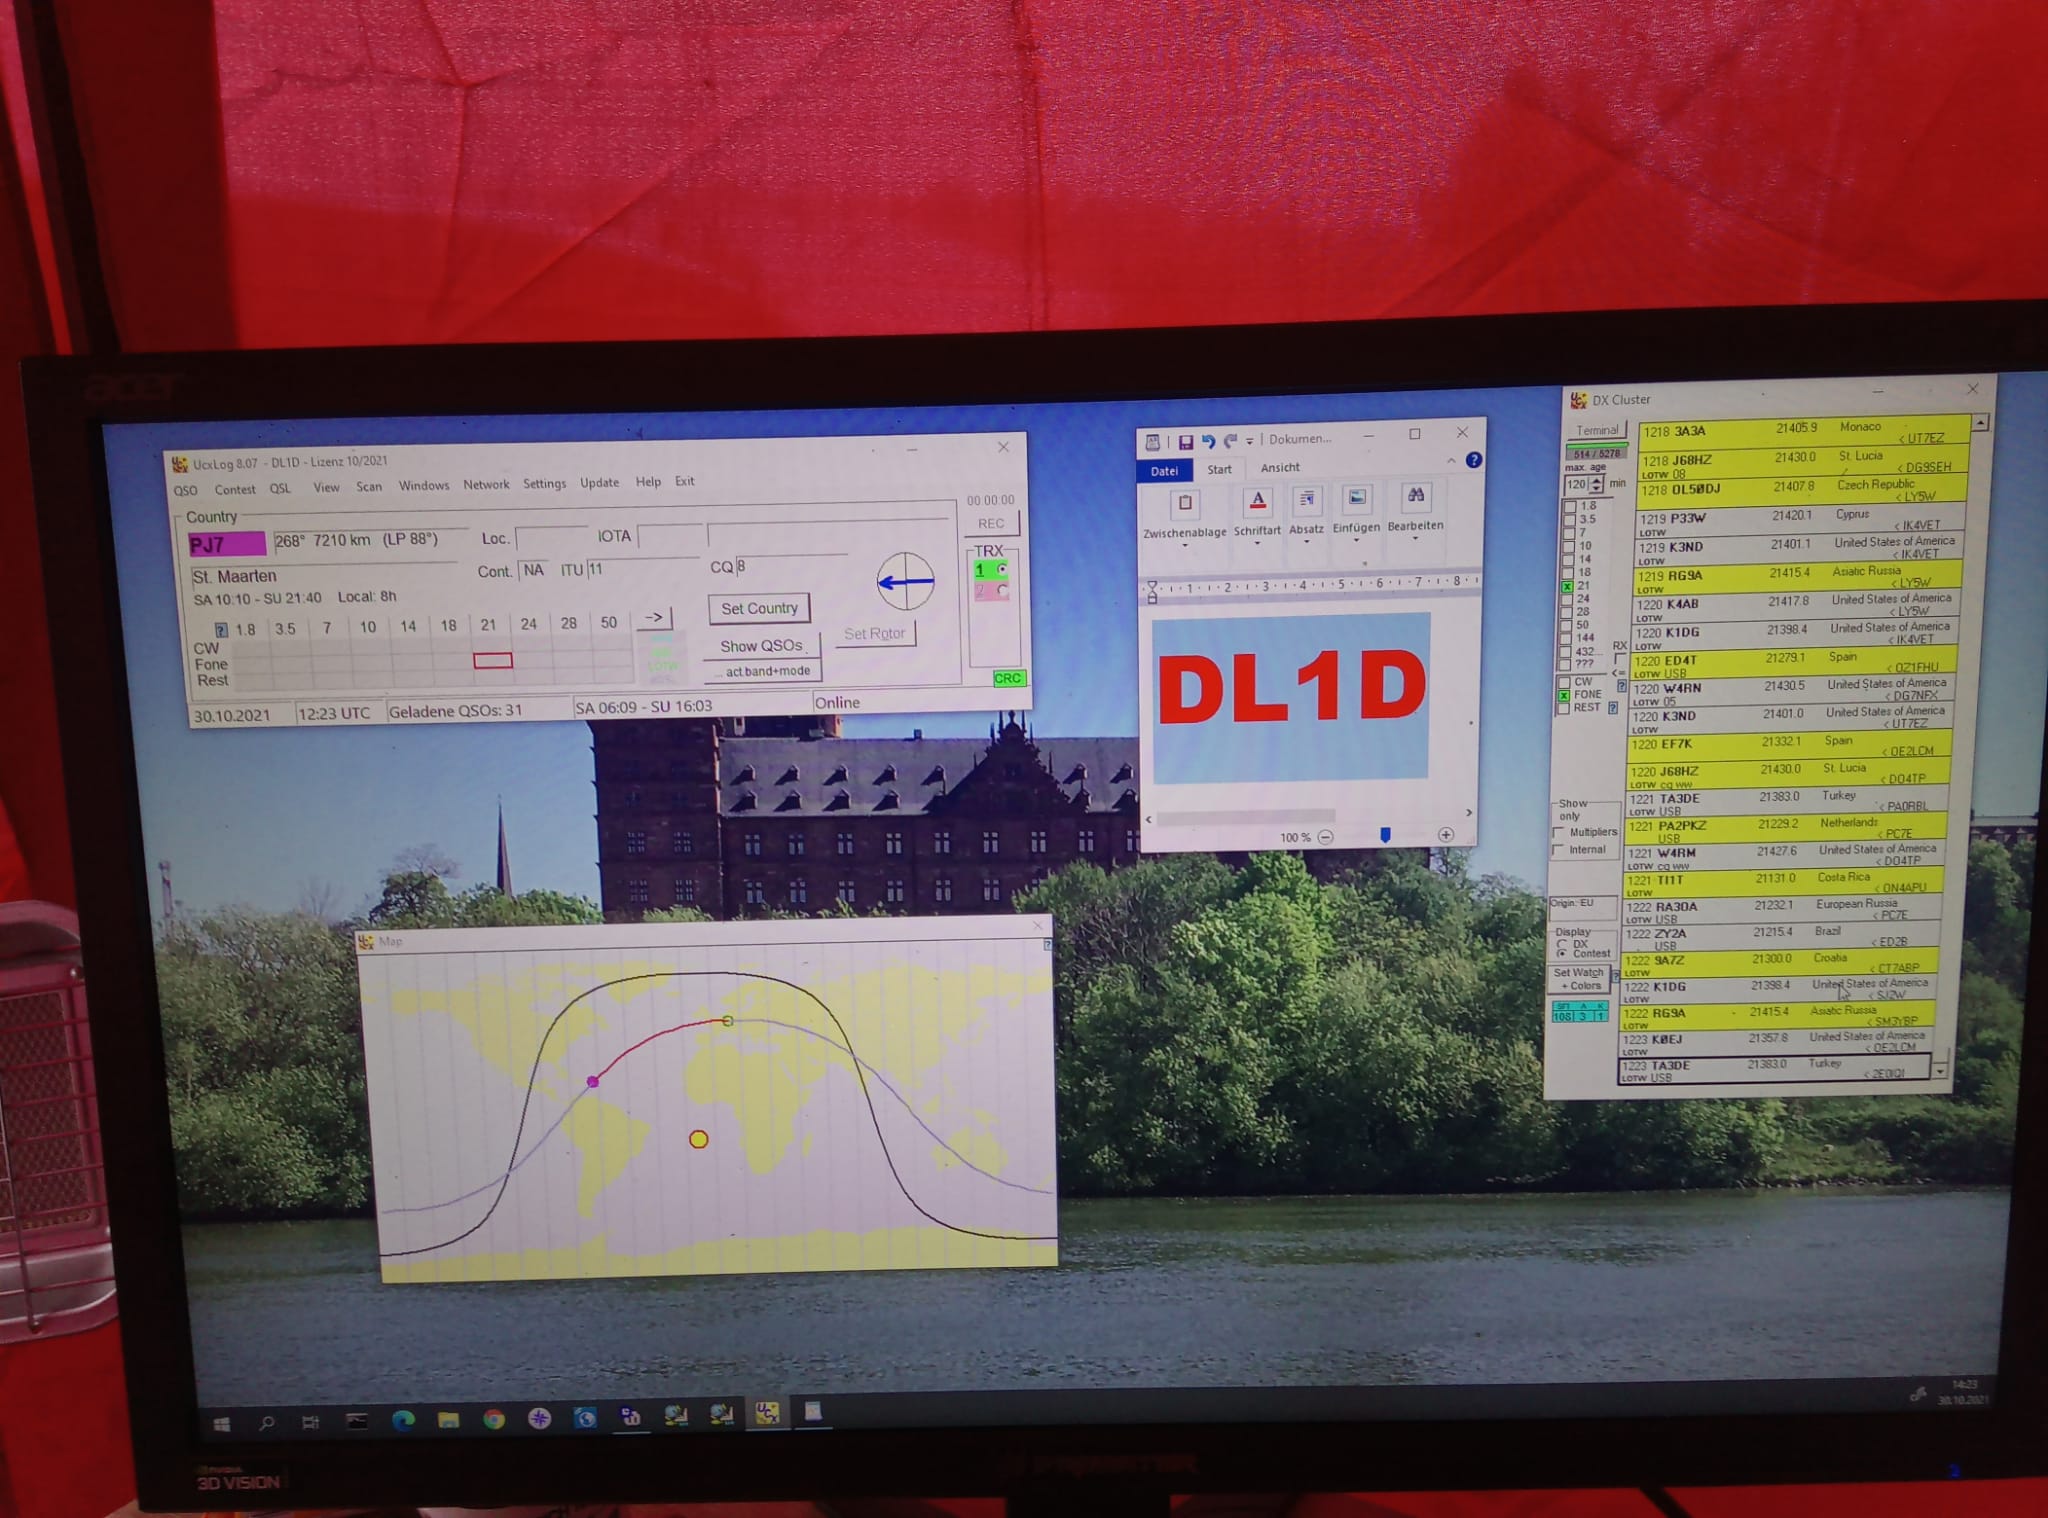Toggle the CW mode checkbox
This screenshot has width=2048, height=1518.
pyautogui.click(x=1563, y=682)
